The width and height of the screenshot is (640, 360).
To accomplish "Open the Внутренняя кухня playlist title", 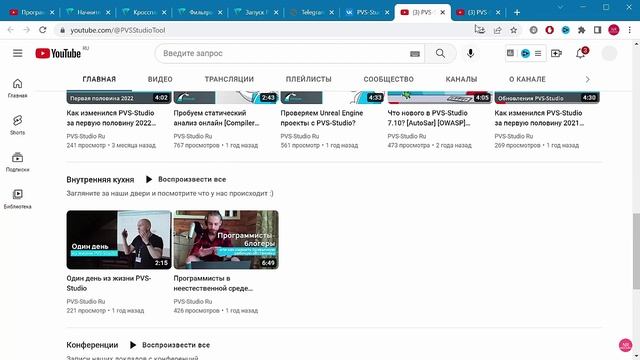I will (100, 180).
